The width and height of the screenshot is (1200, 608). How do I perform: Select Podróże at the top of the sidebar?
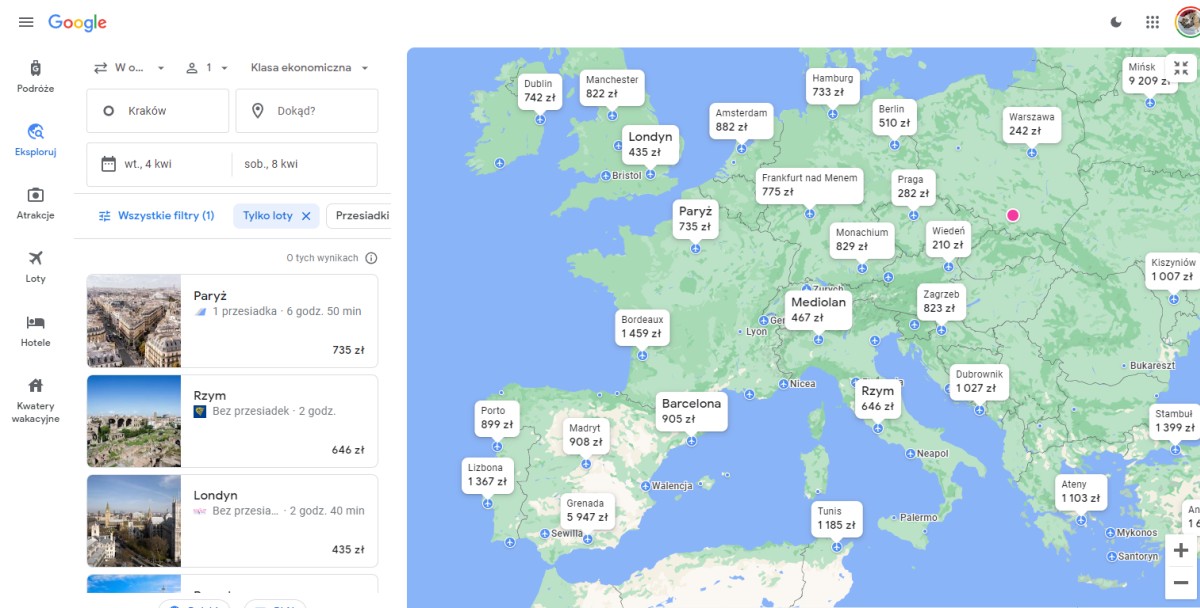point(35,75)
